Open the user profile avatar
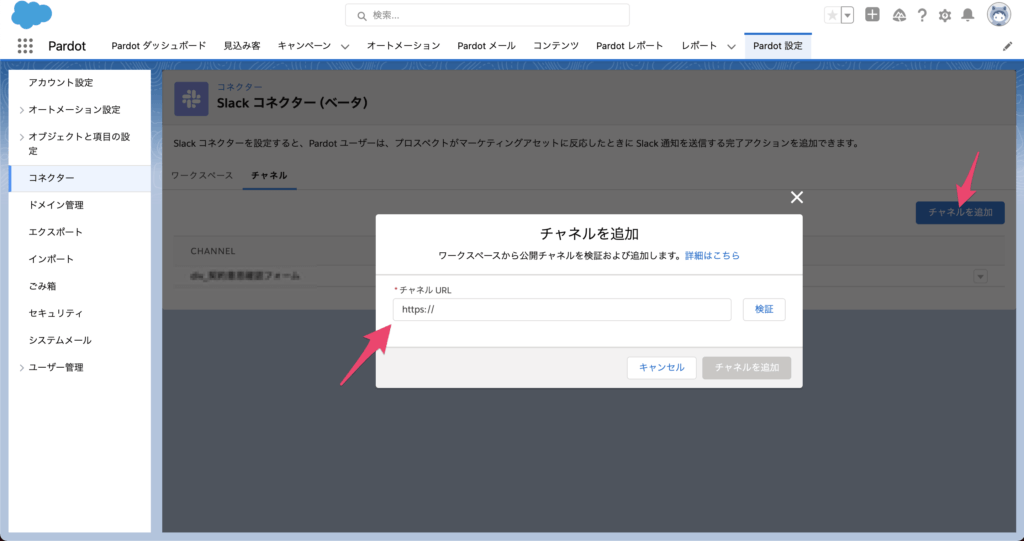 pos(998,15)
